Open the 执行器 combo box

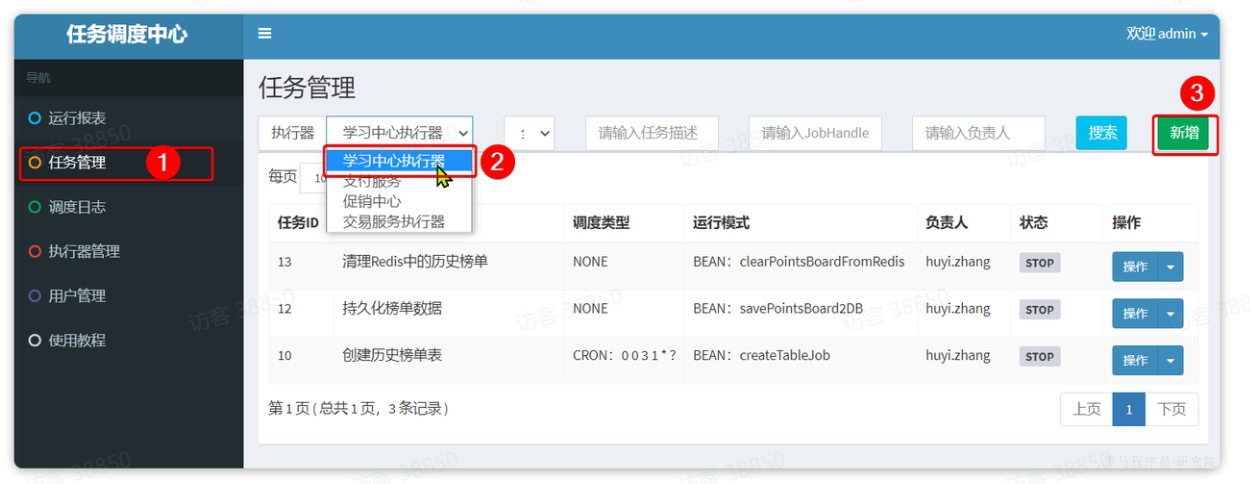399,132
